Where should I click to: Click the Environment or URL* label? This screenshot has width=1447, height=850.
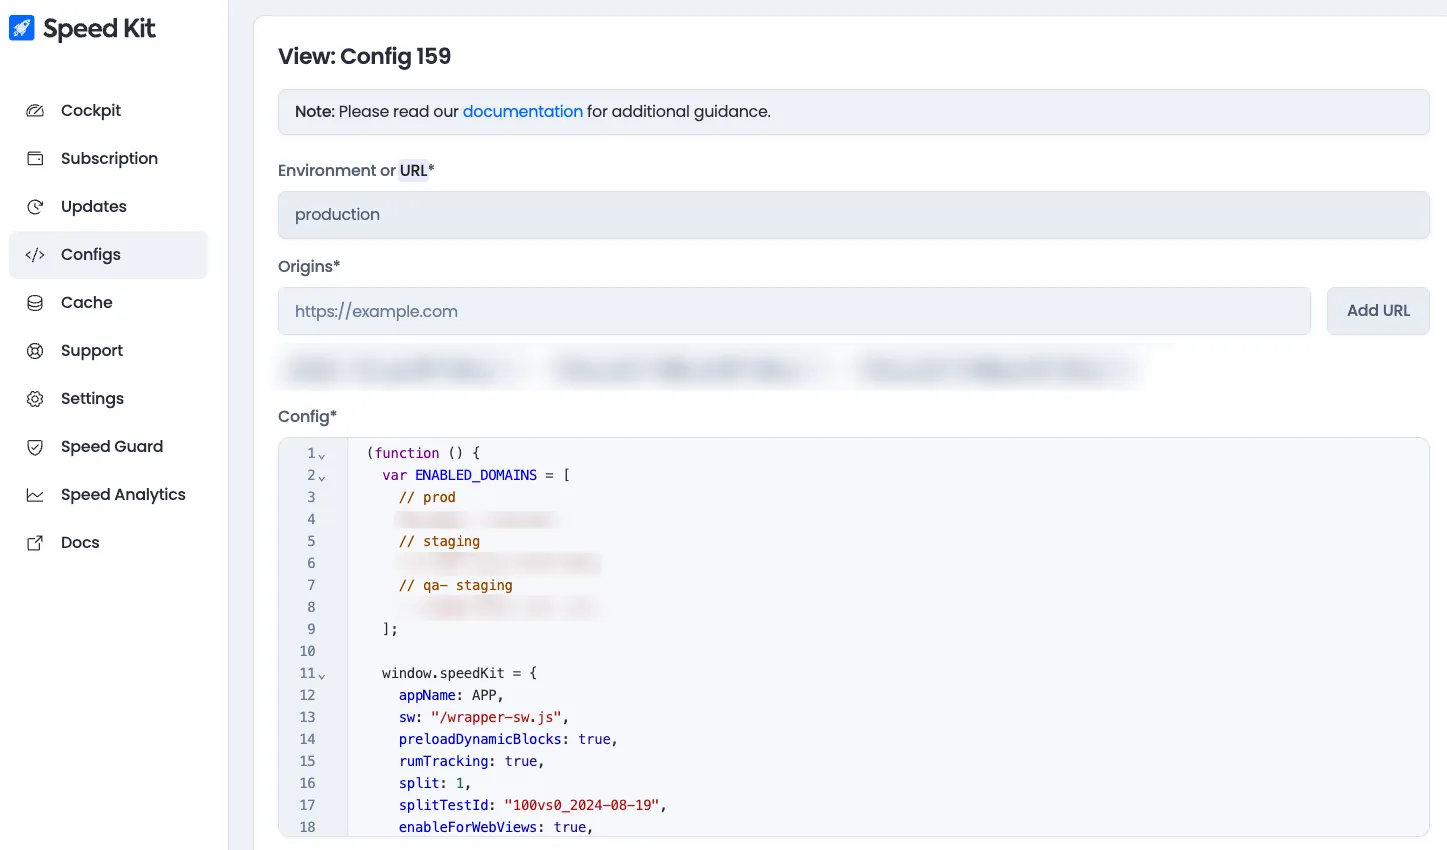pyautogui.click(x=356, y=170)
